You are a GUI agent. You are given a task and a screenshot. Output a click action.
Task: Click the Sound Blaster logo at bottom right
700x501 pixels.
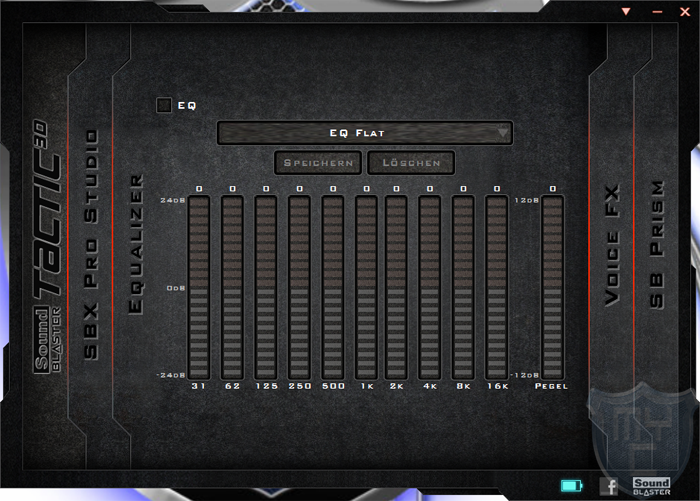point(651,486)
